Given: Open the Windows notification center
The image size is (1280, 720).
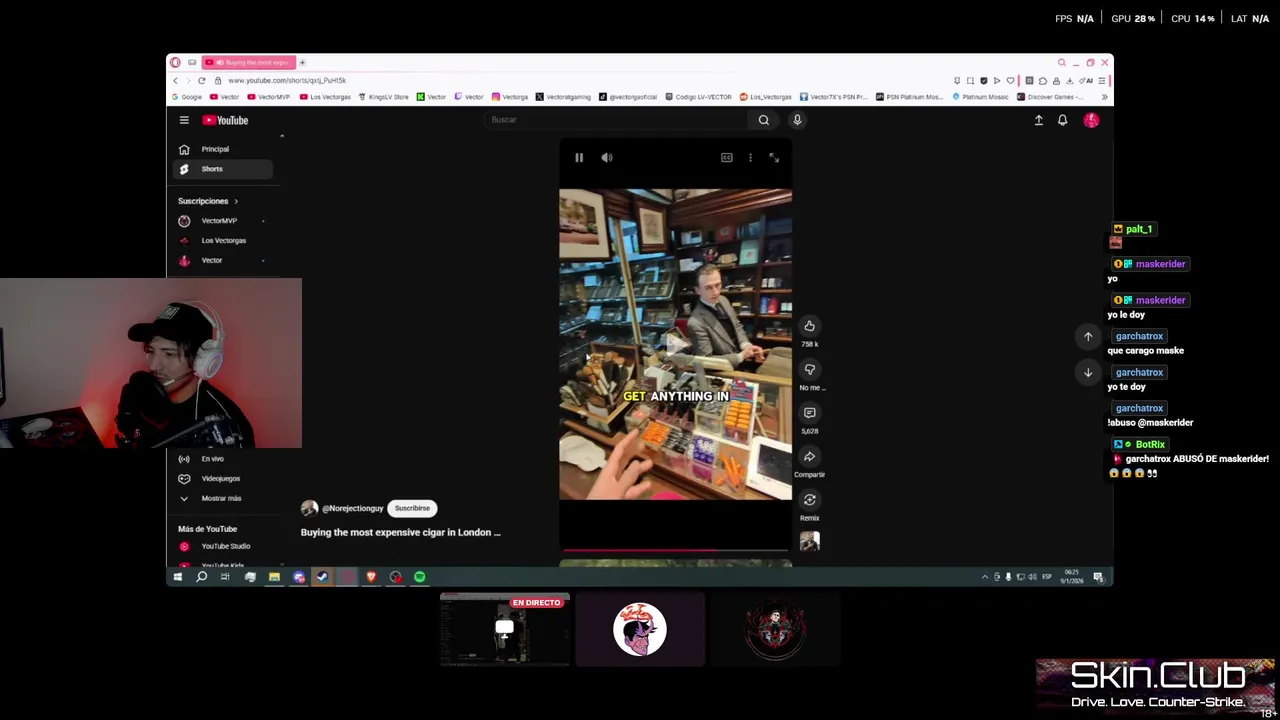Looking at the screenshot, I should click(x=1098, y=577).
